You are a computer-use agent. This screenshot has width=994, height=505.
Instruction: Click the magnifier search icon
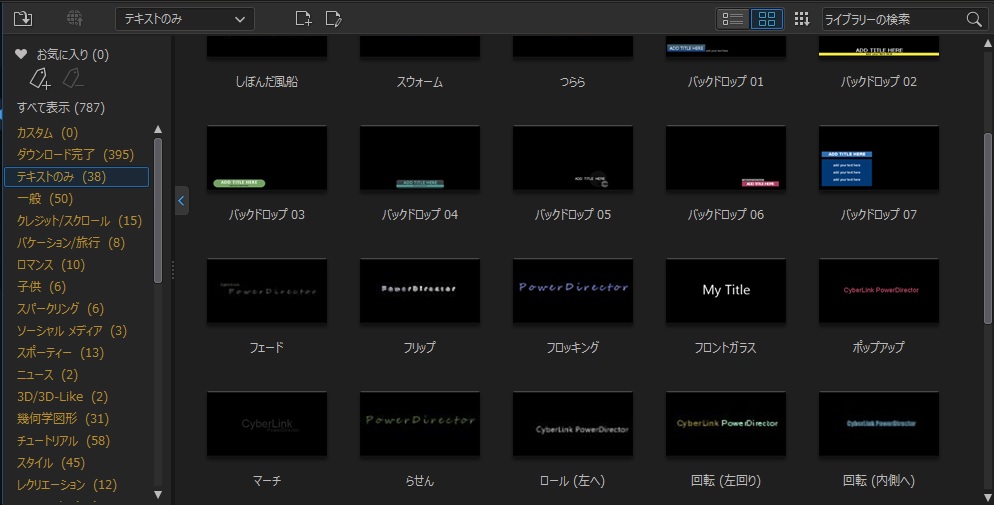point(974,19)
